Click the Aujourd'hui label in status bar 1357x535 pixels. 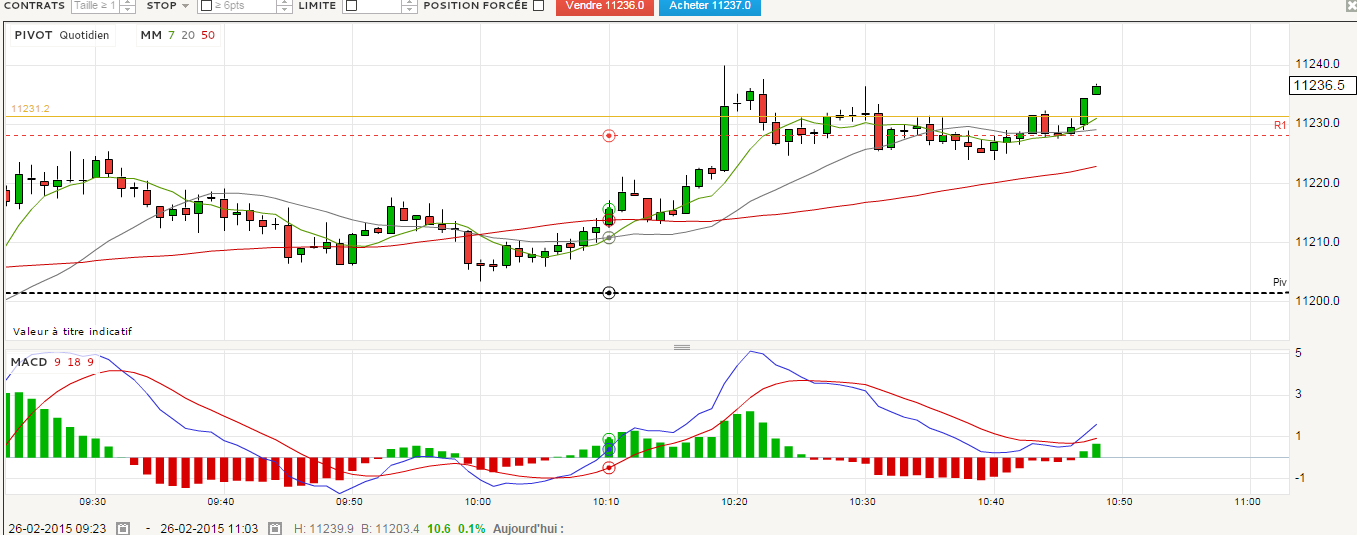pos(529,527)
